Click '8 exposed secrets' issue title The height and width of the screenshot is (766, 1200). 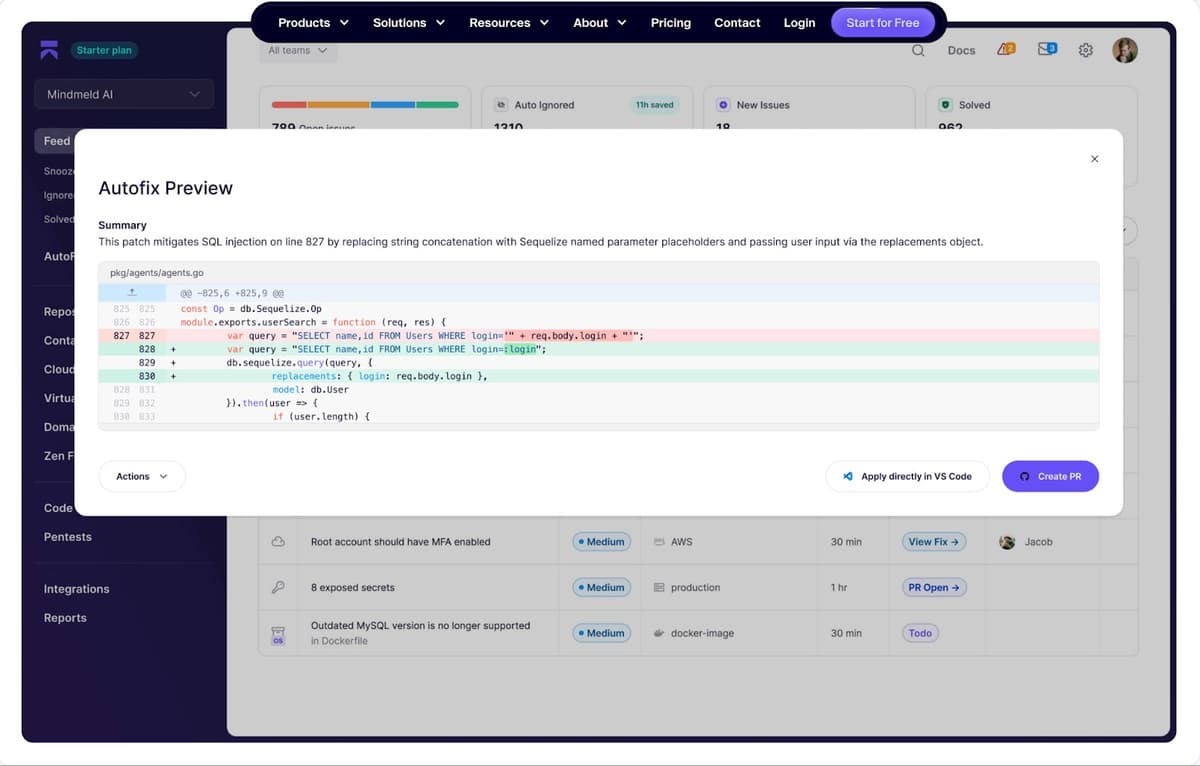[x=352, y=588]
